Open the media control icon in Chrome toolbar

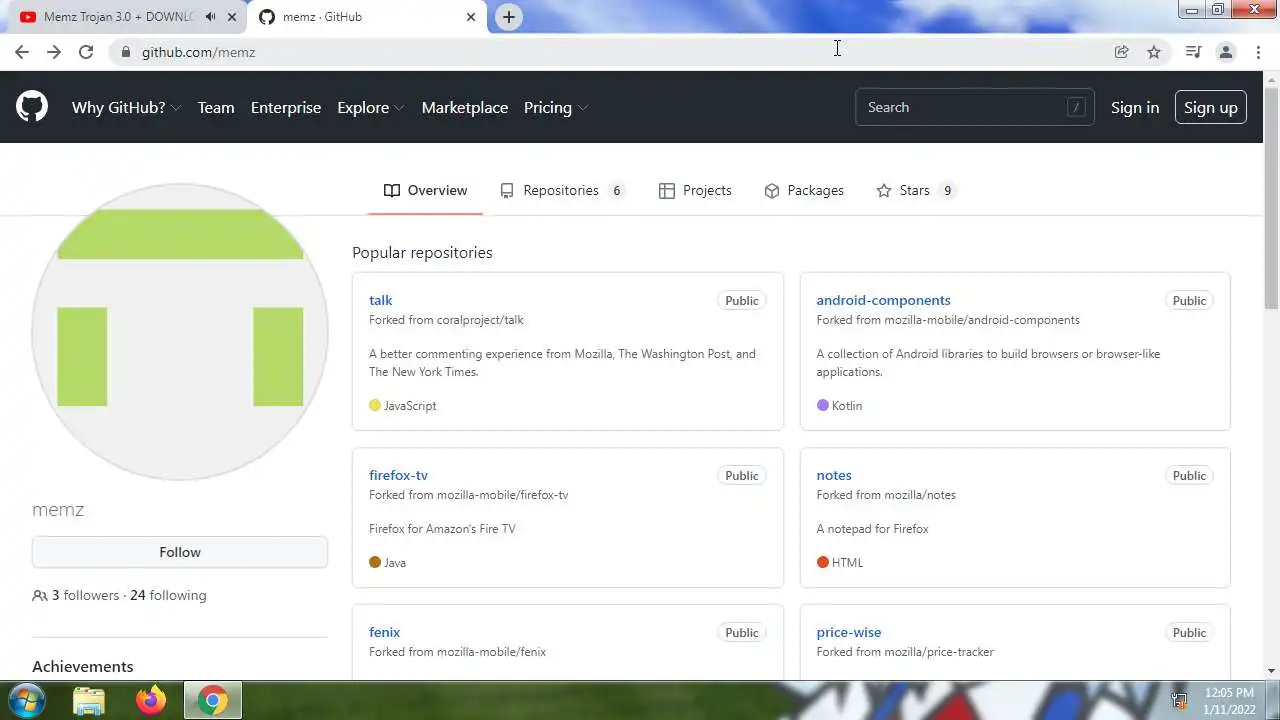click(x=1193, y=52)
